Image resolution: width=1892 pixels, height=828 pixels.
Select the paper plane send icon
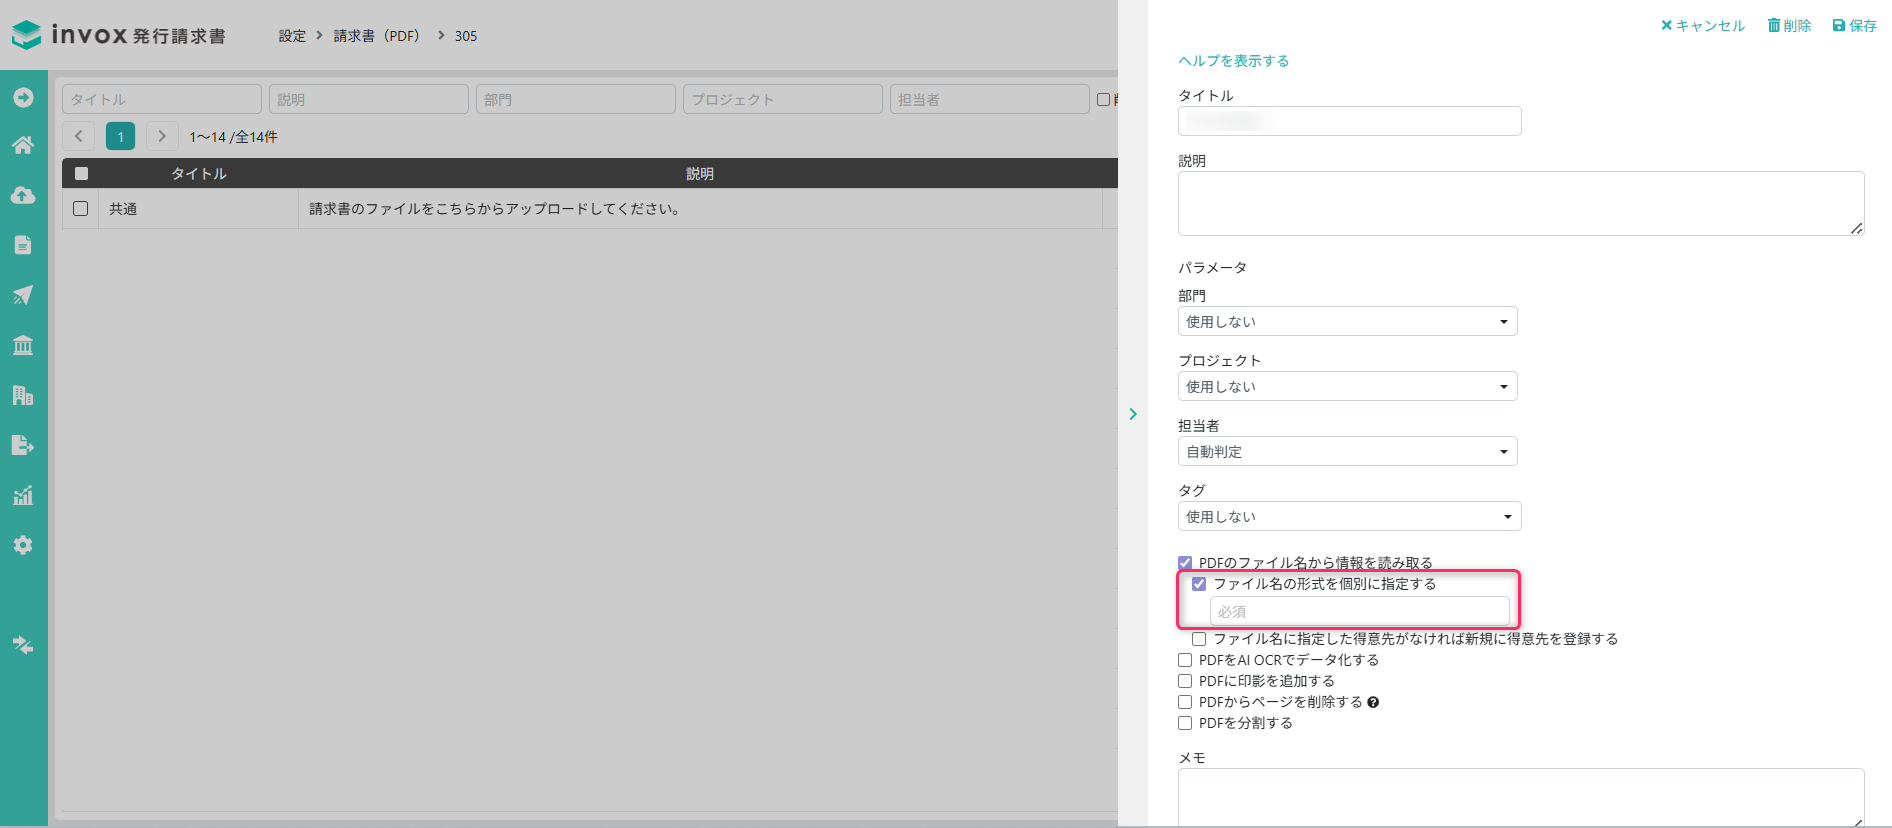pos(23,295)
